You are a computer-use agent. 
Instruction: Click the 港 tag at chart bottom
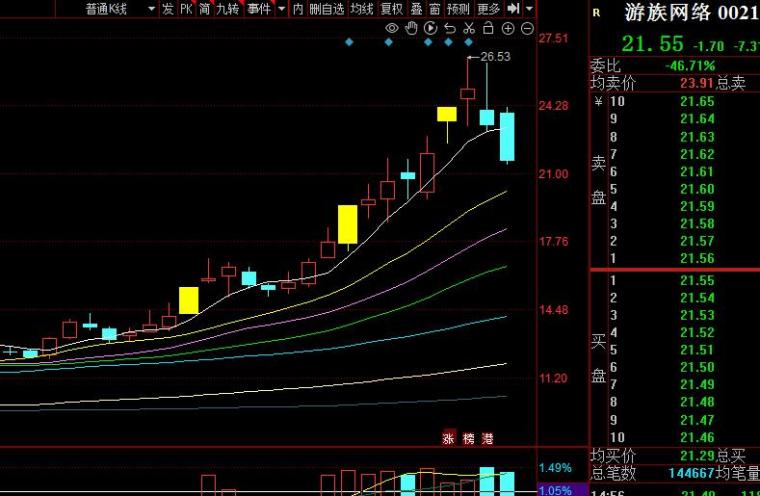(488, 438)
